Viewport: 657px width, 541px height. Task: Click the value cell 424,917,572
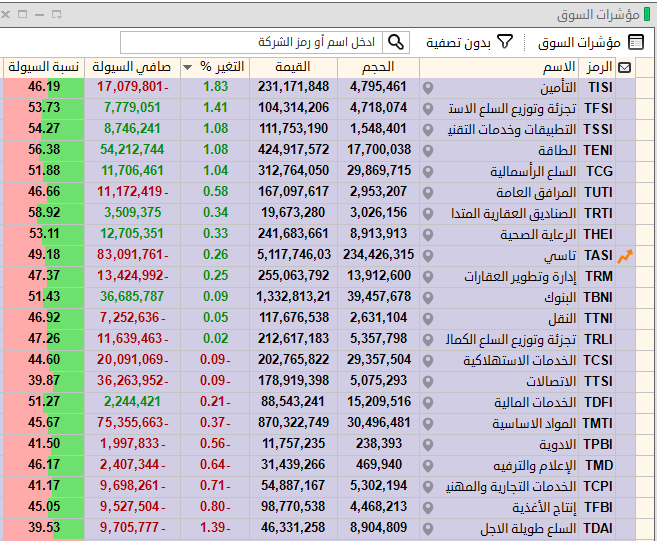(x=293, y=150)
